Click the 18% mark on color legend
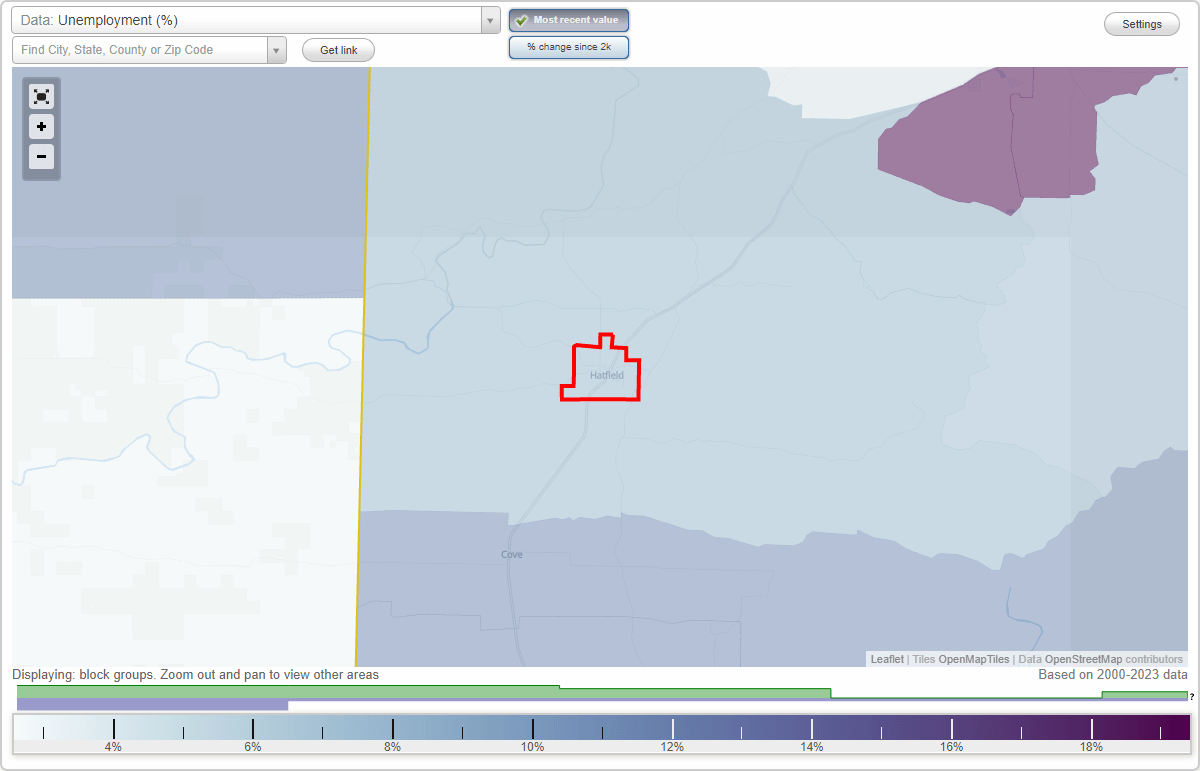The image size is (1200, 771). (x=1091, y=746)
